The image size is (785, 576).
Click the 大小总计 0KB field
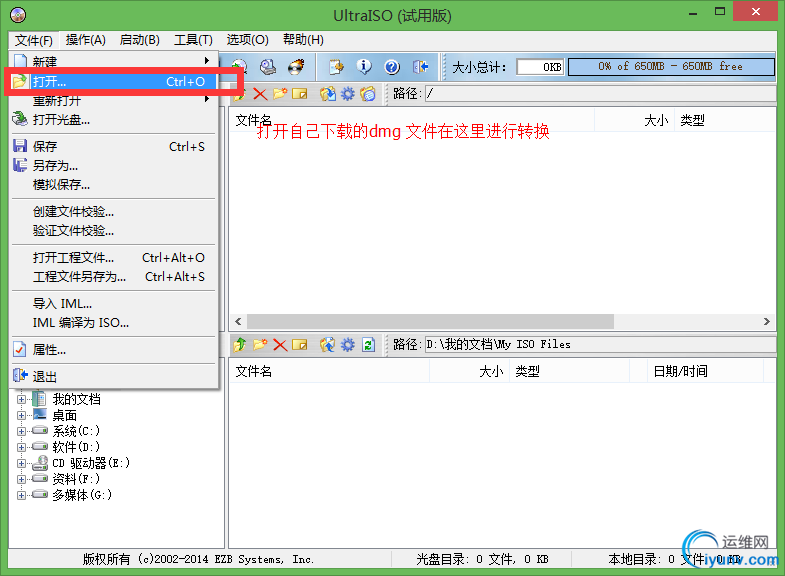[540, 67]
